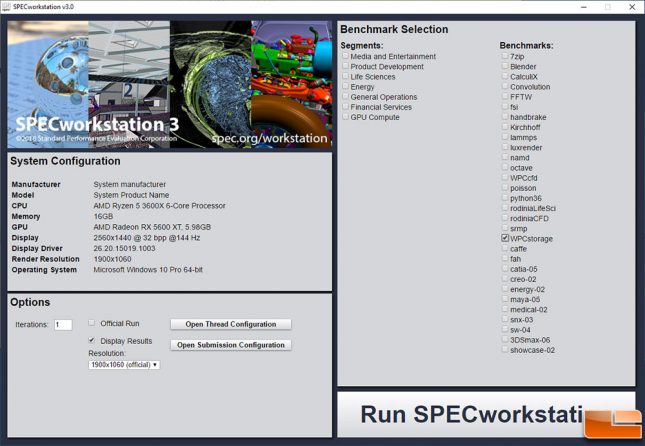Image resolution: width=645 pixels, height=446 pixels.
Task: Click the SPECworkstation 3 banner image
Action: [x=169, y=84]
